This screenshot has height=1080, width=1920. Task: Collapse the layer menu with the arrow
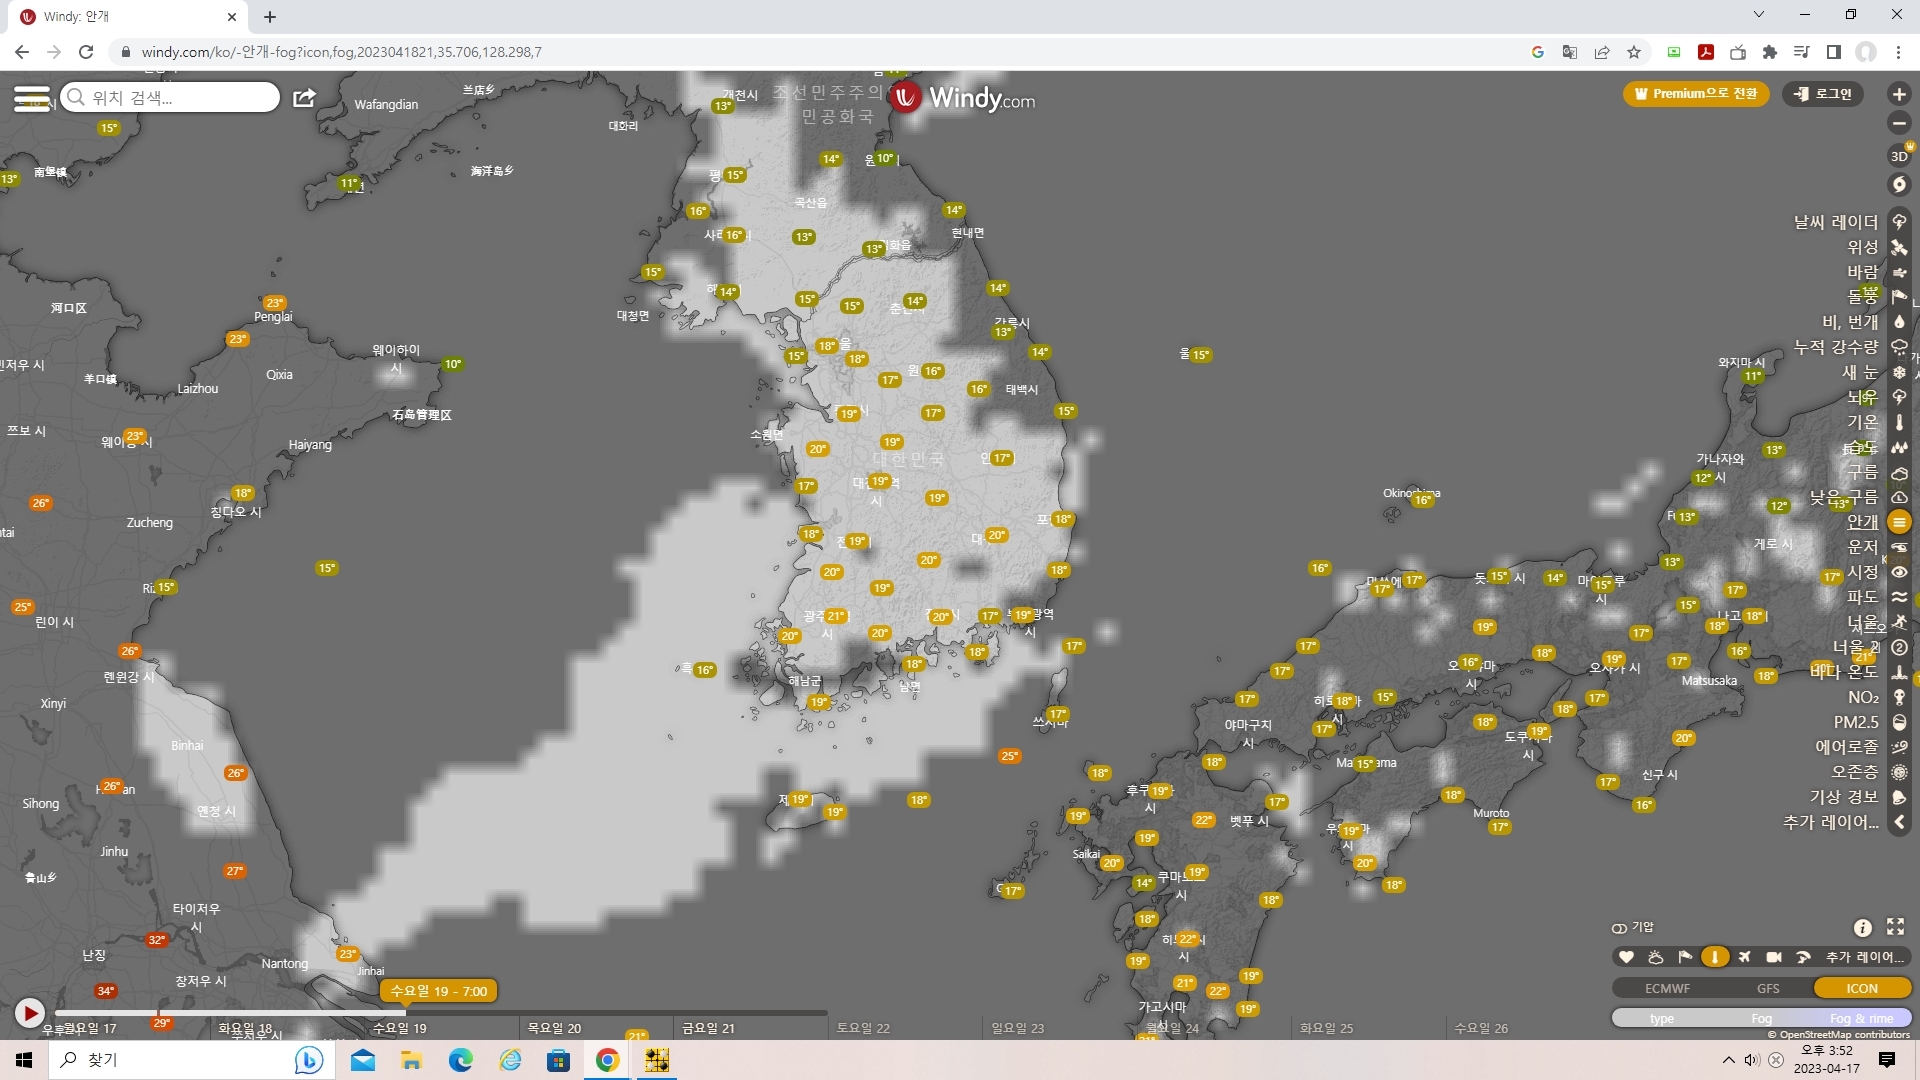tap(1899, 822)
